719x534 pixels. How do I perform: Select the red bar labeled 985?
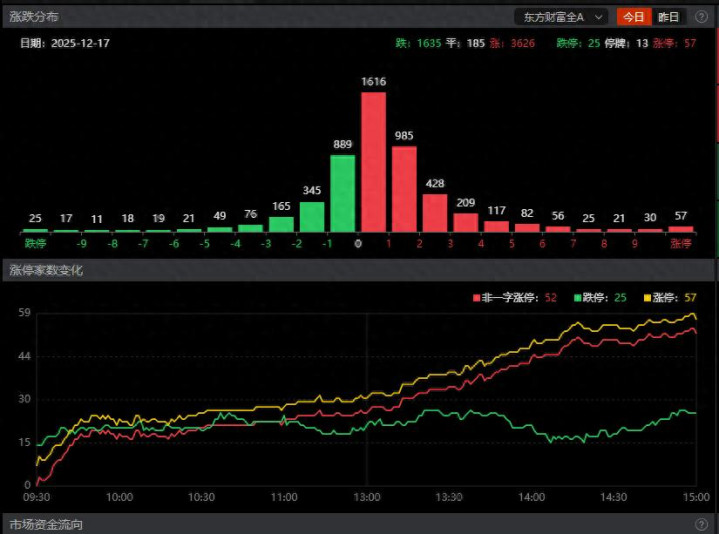(404, 189)
